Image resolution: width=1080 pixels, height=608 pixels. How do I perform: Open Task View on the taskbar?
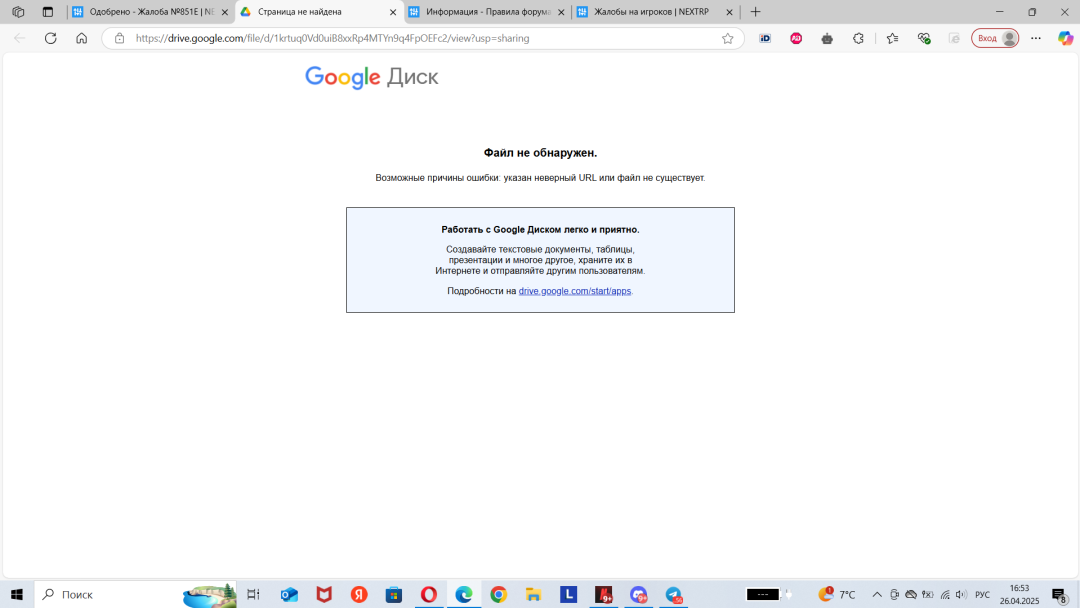click(x=253, y=594)
